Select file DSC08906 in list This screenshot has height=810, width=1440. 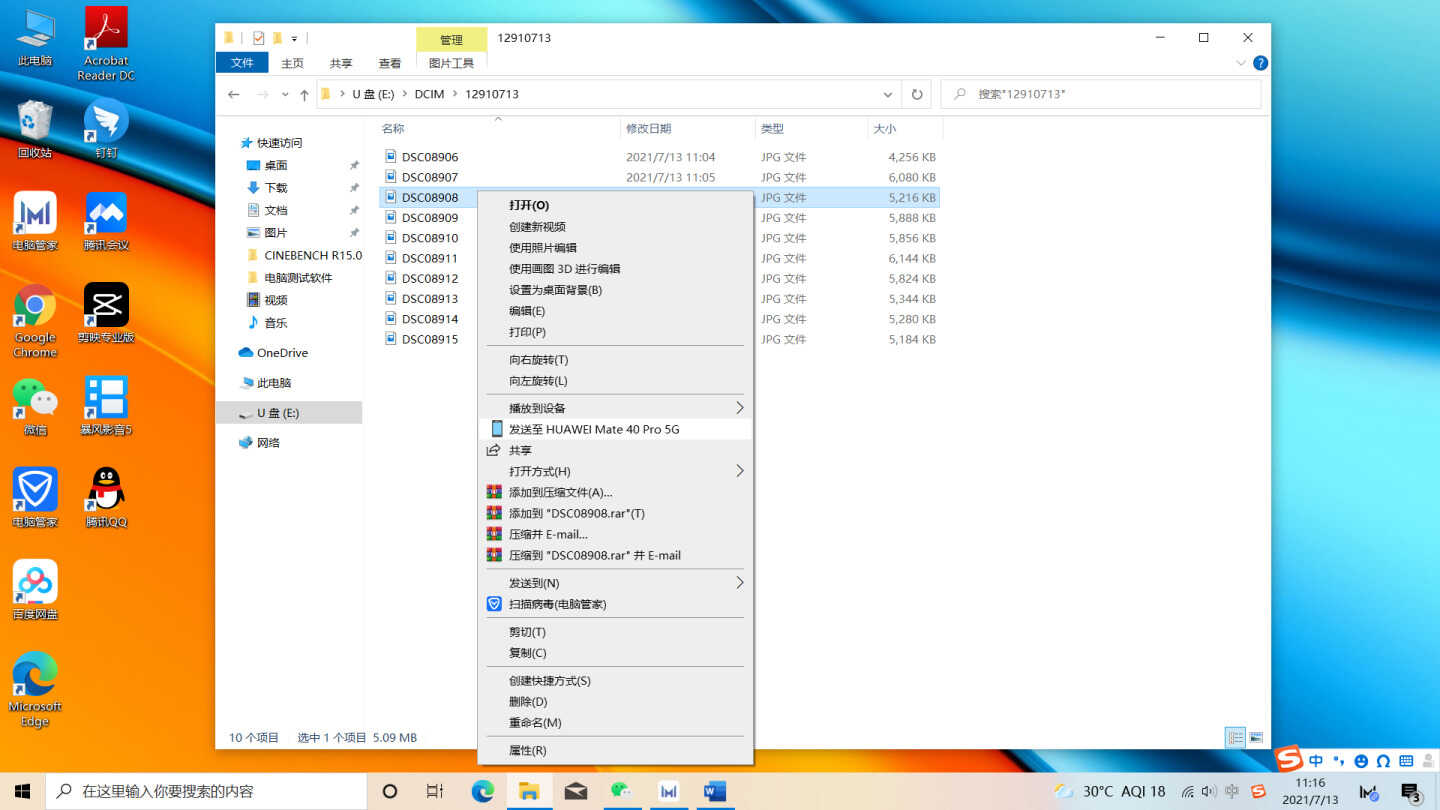(430, 157)
